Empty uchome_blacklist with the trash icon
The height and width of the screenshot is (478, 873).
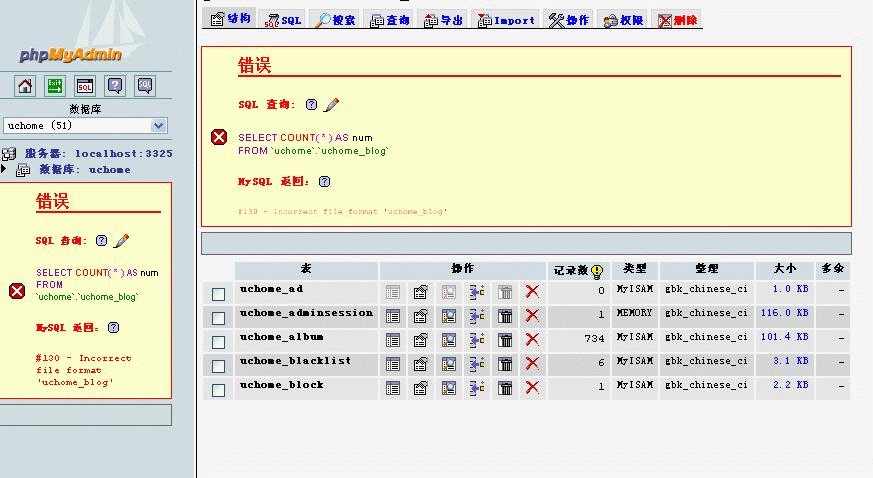[505, 364]
